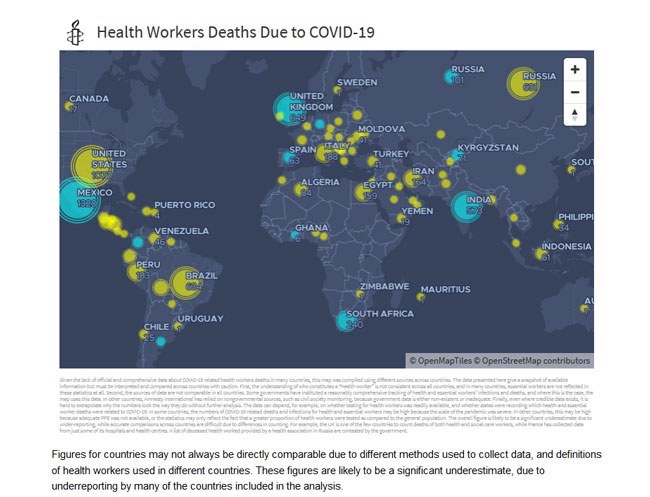650x497 pixels.
Task: Select the India cyan circle marker
Action: (x=465, y=206)
